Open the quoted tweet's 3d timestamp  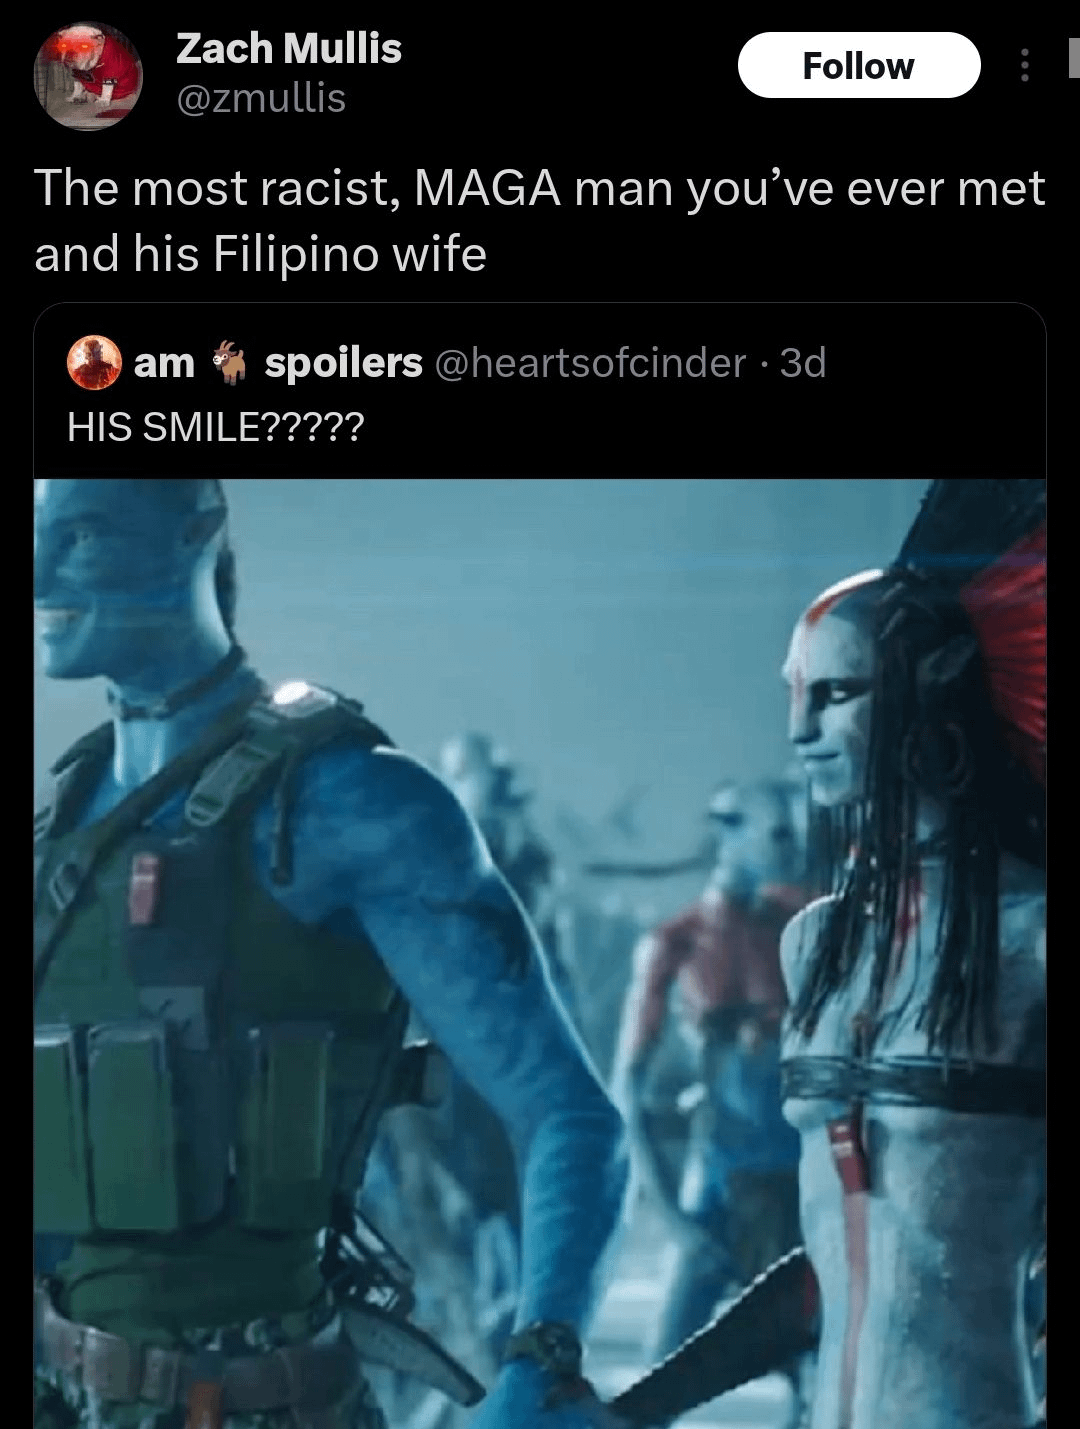[x=803, y=363]
